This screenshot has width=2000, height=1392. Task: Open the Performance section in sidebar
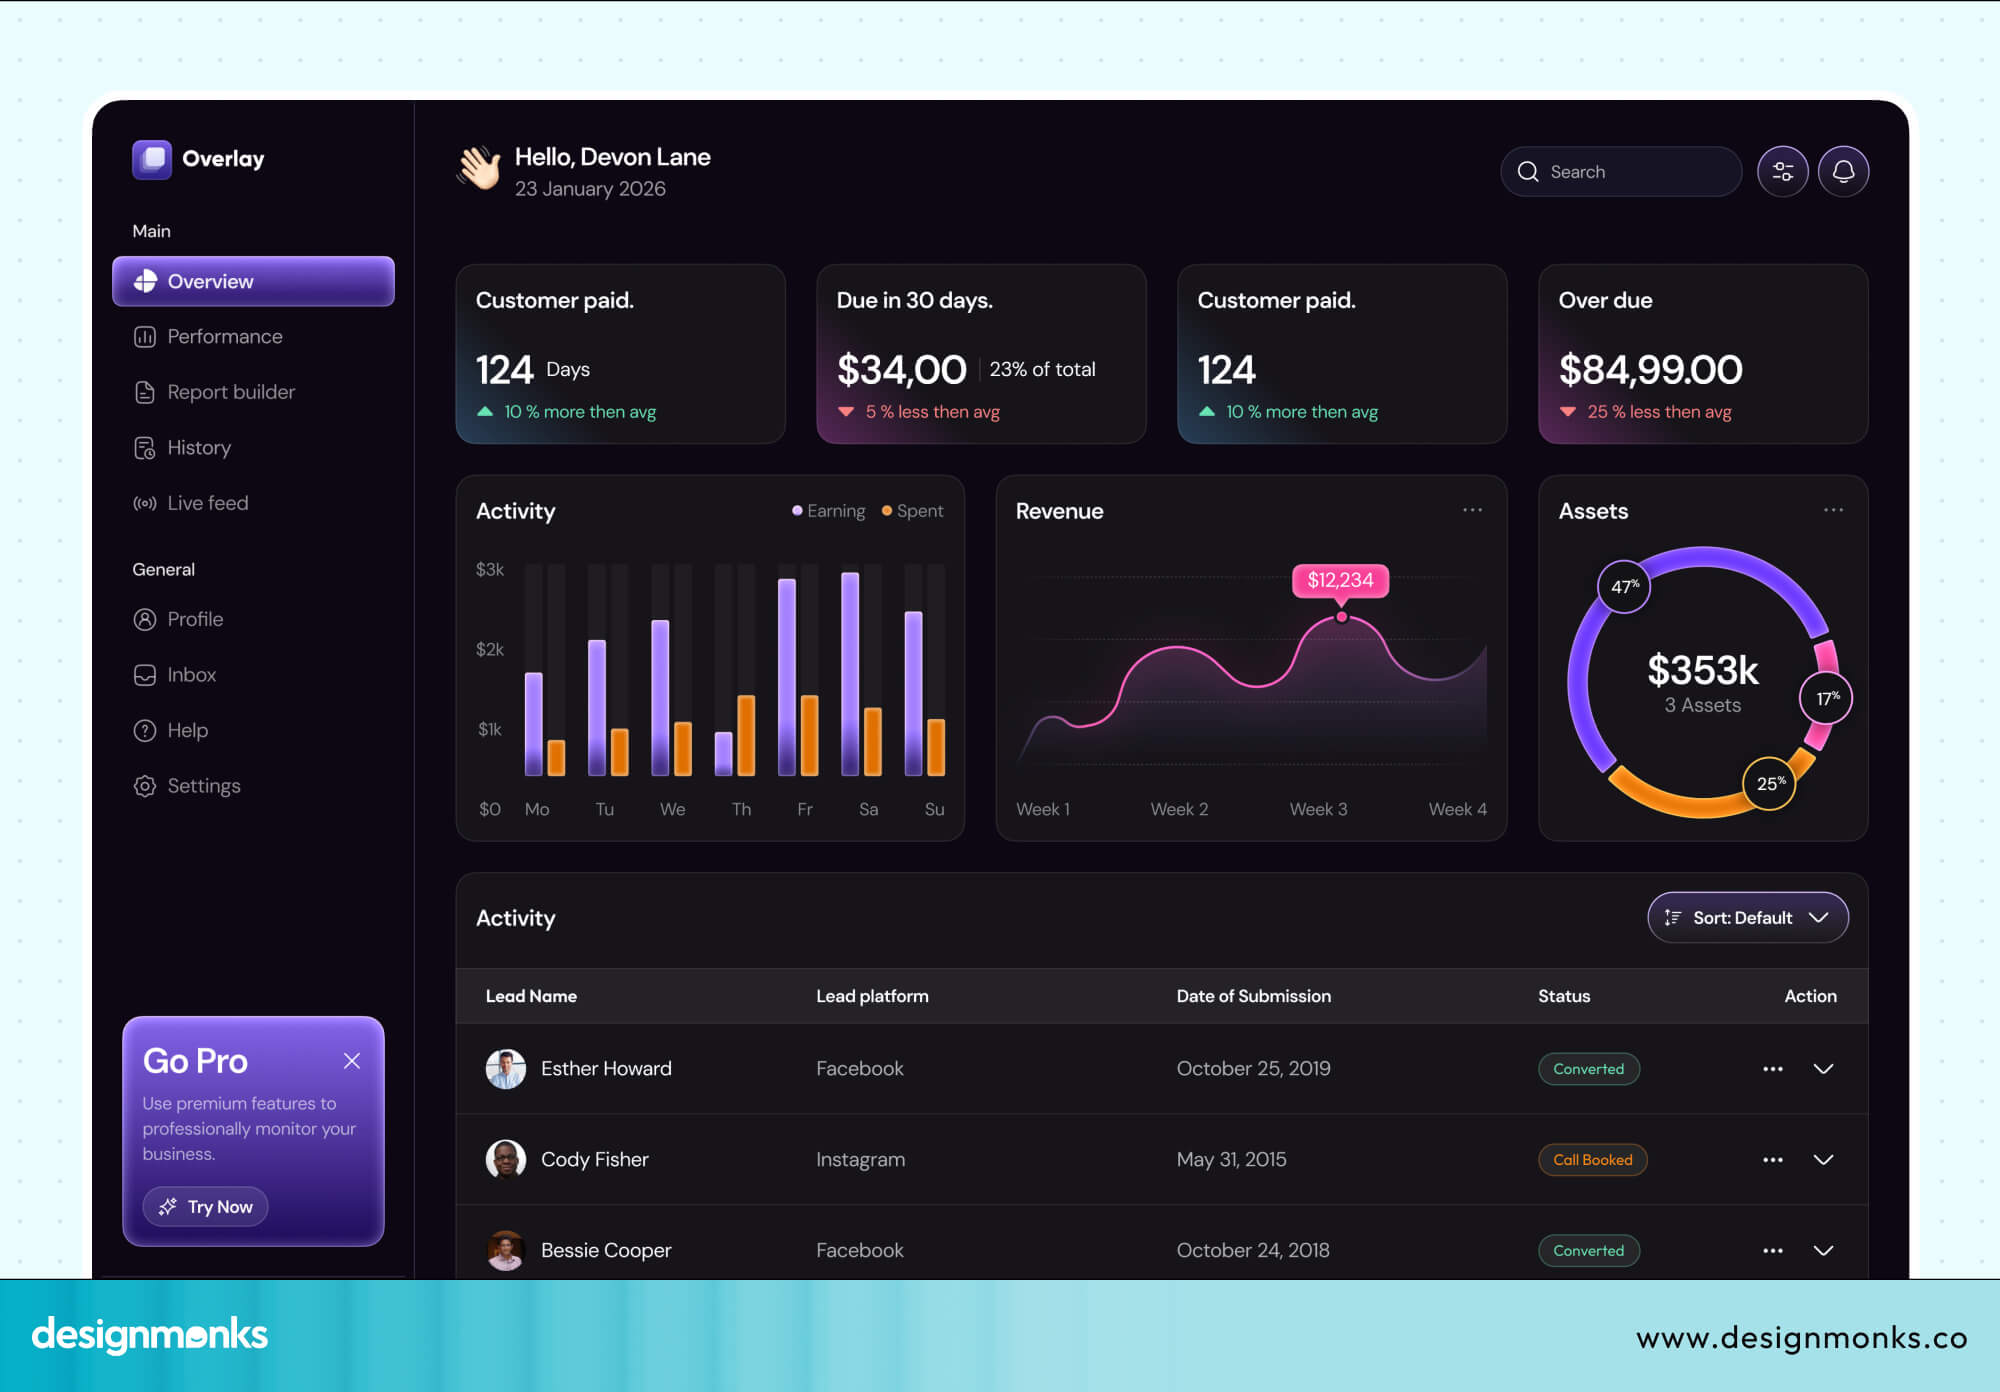(x=224, y=336)
